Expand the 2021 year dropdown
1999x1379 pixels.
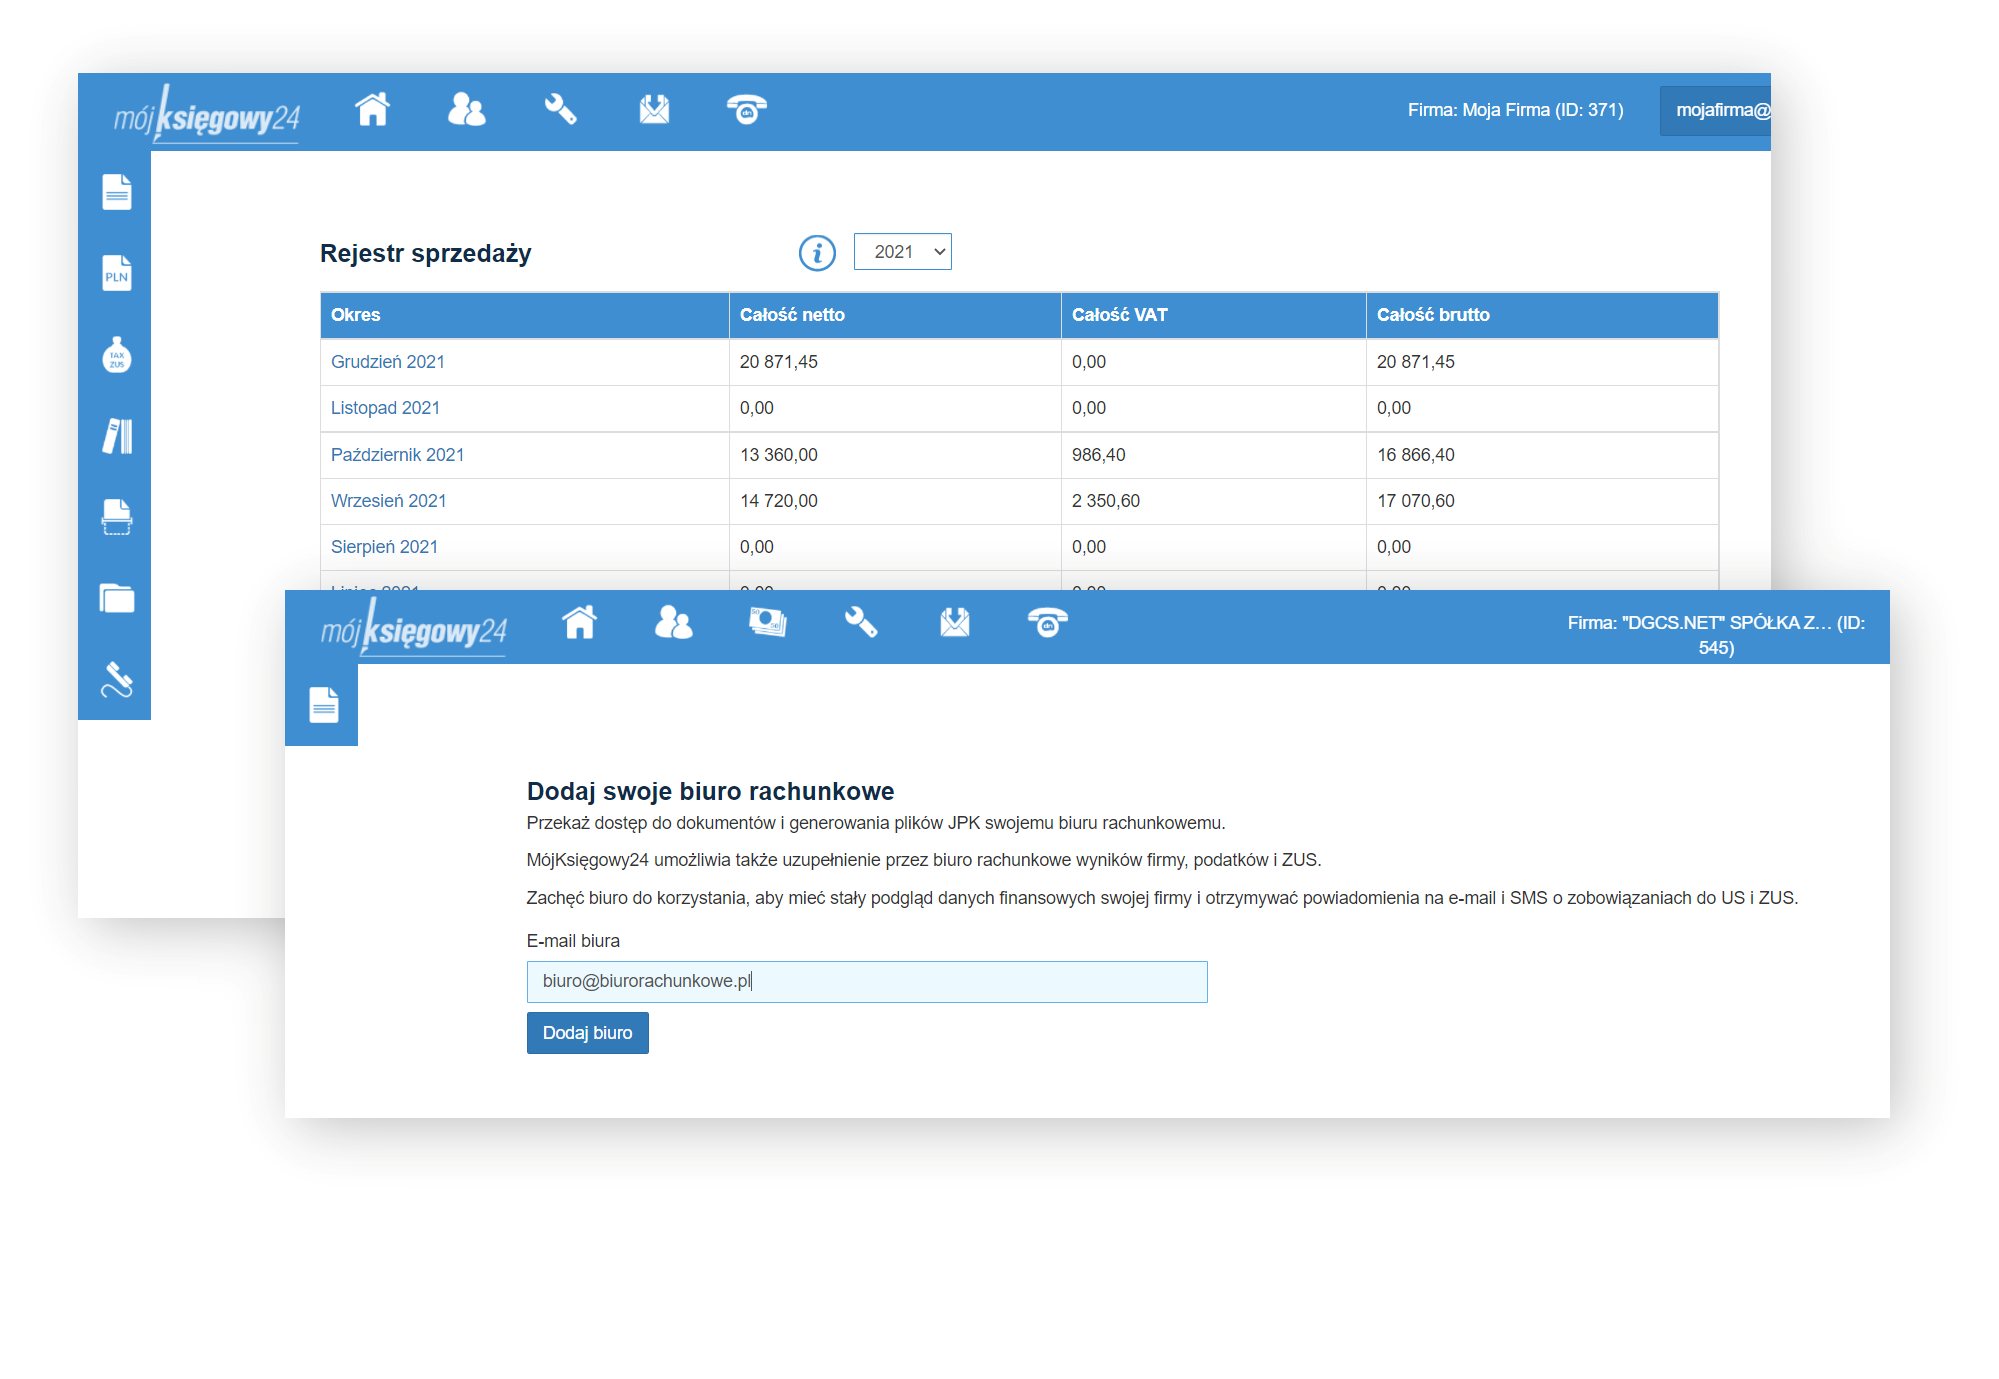point(902,252)
